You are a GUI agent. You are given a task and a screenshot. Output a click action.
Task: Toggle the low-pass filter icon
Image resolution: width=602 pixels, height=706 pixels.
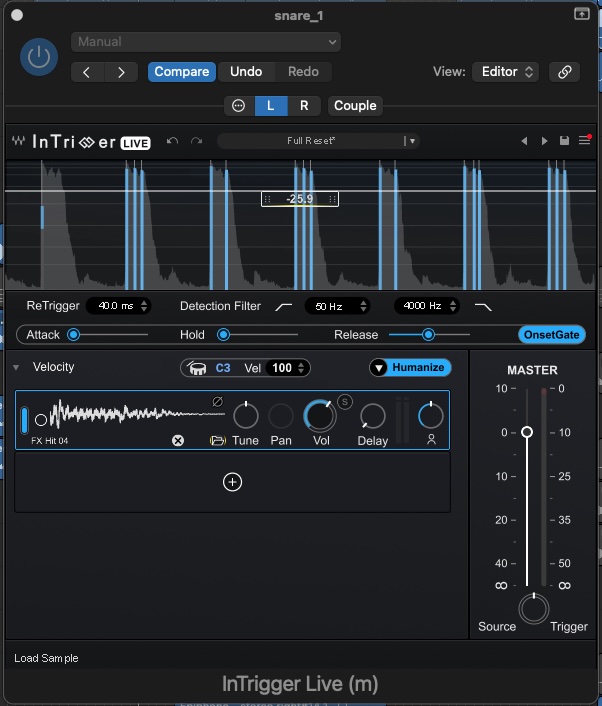tap(483, 307)
